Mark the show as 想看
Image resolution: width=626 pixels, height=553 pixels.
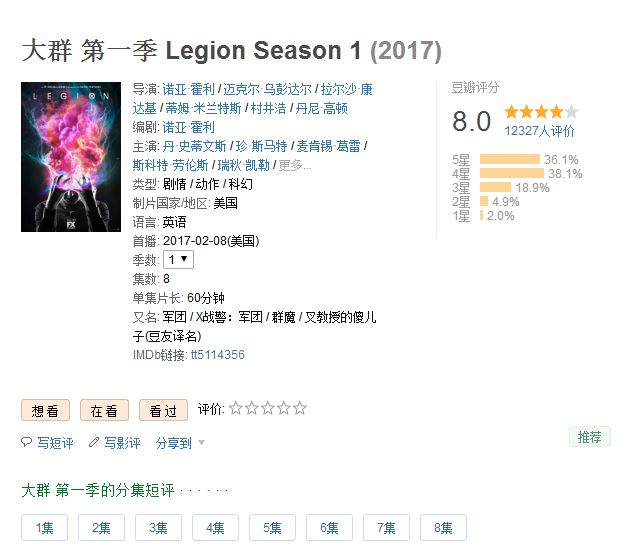coord(45,410)
